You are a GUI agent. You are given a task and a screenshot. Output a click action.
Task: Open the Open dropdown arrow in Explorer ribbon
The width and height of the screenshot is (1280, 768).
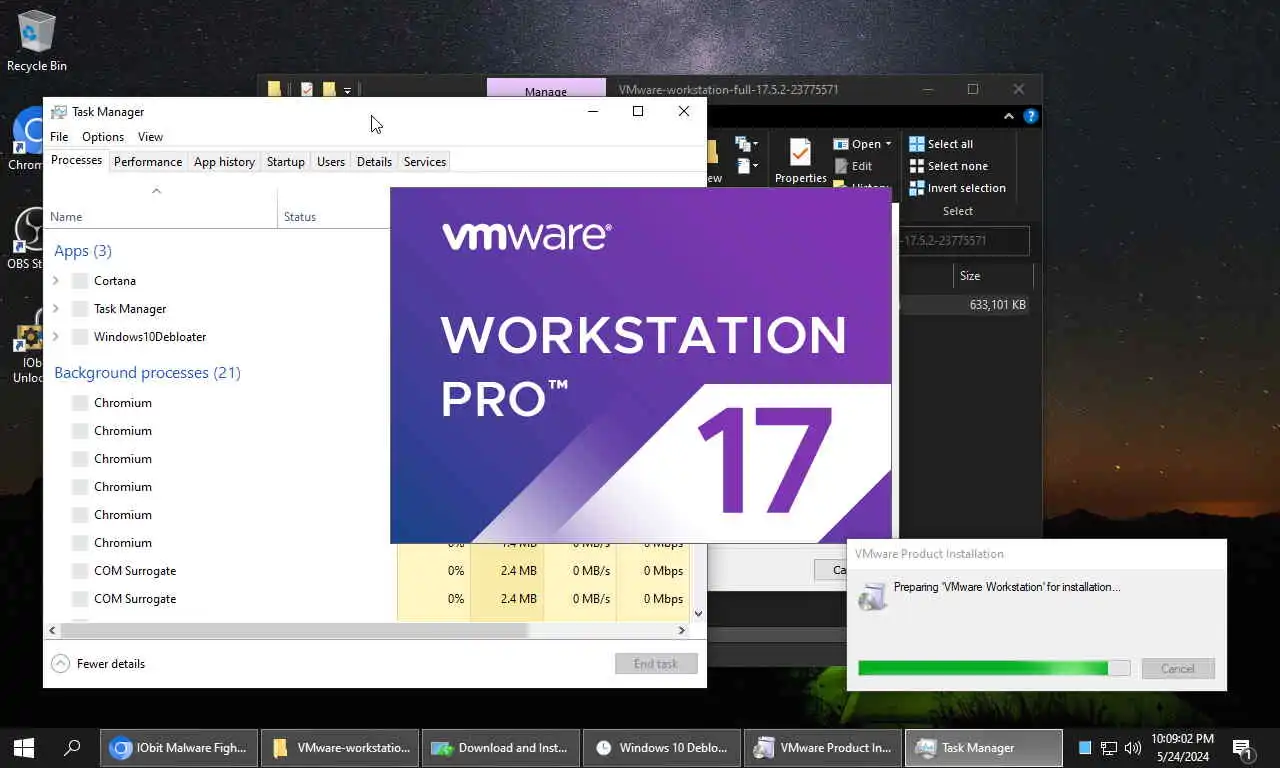click(x=888, y=144)
